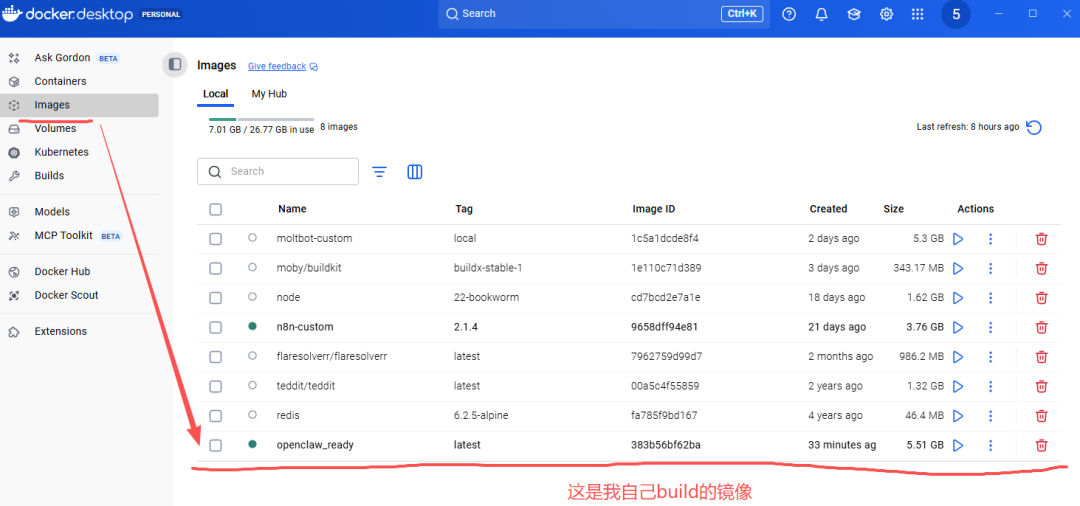Check the redis row checkbox
This screenshot has height=506, width=1080.
click(216, 416)
